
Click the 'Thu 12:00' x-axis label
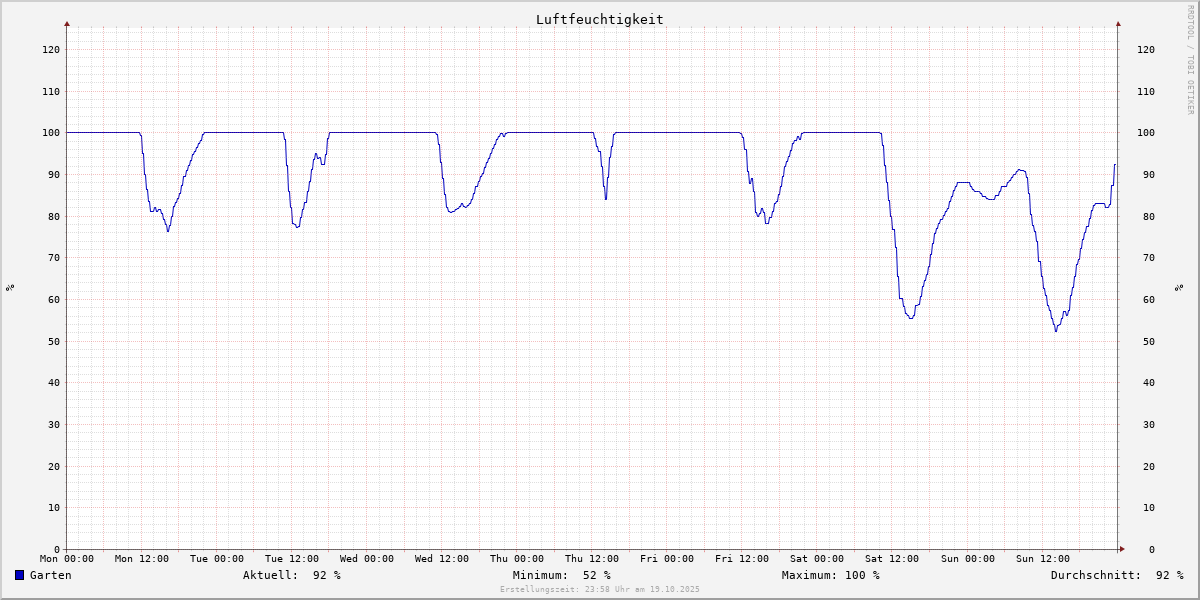pyautogui.click(x=592, y=559)
